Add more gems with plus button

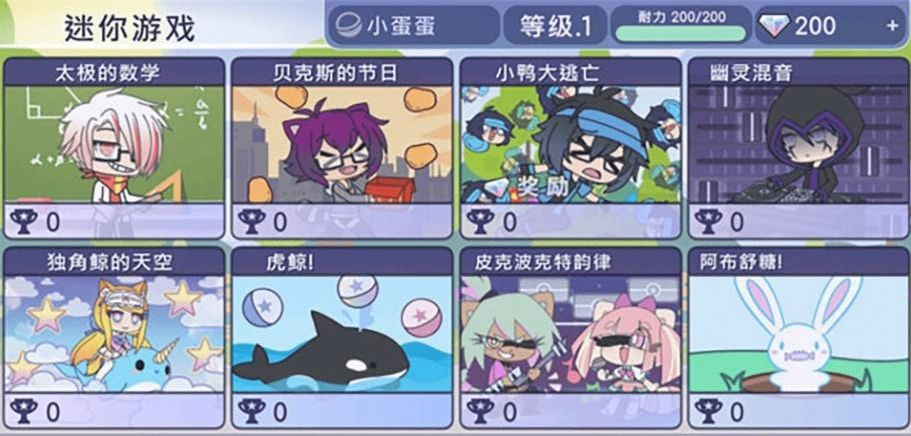tap(892, 26)
